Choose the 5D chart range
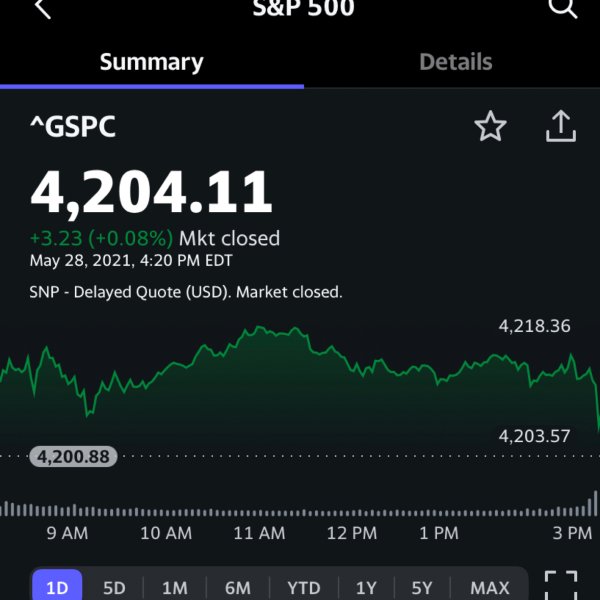 (x=114, y=587)
